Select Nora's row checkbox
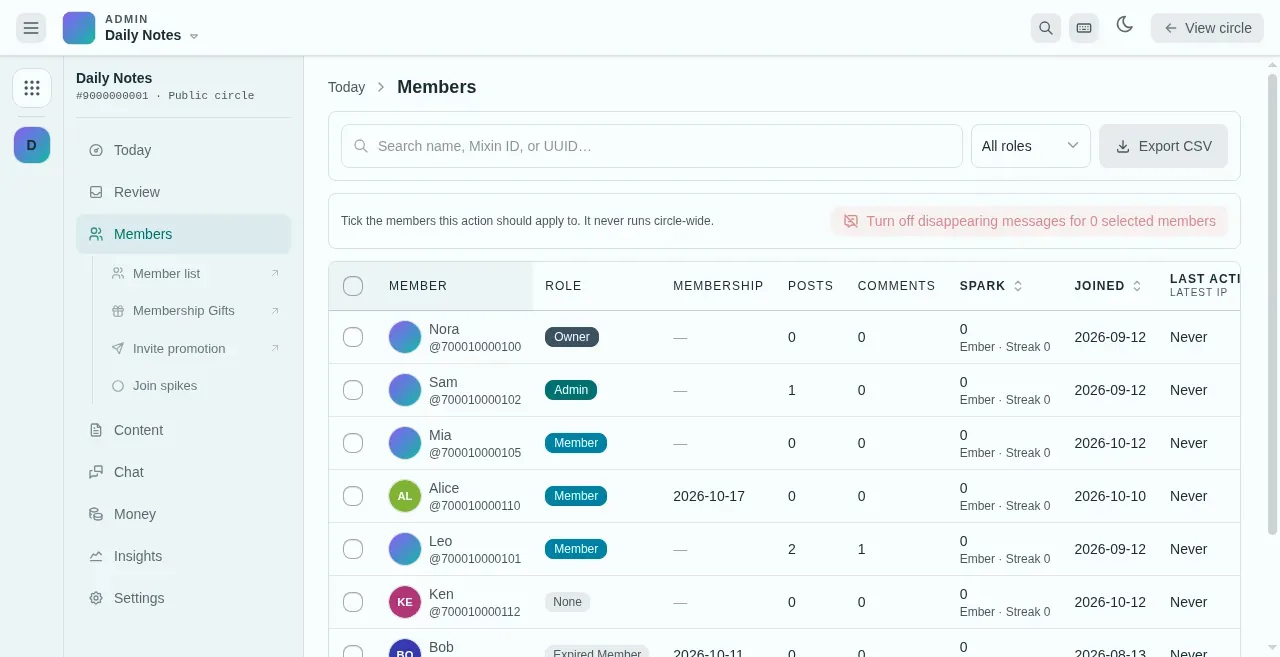The height and width of the screenshot is (657, 1280). (x=353, y=337)
